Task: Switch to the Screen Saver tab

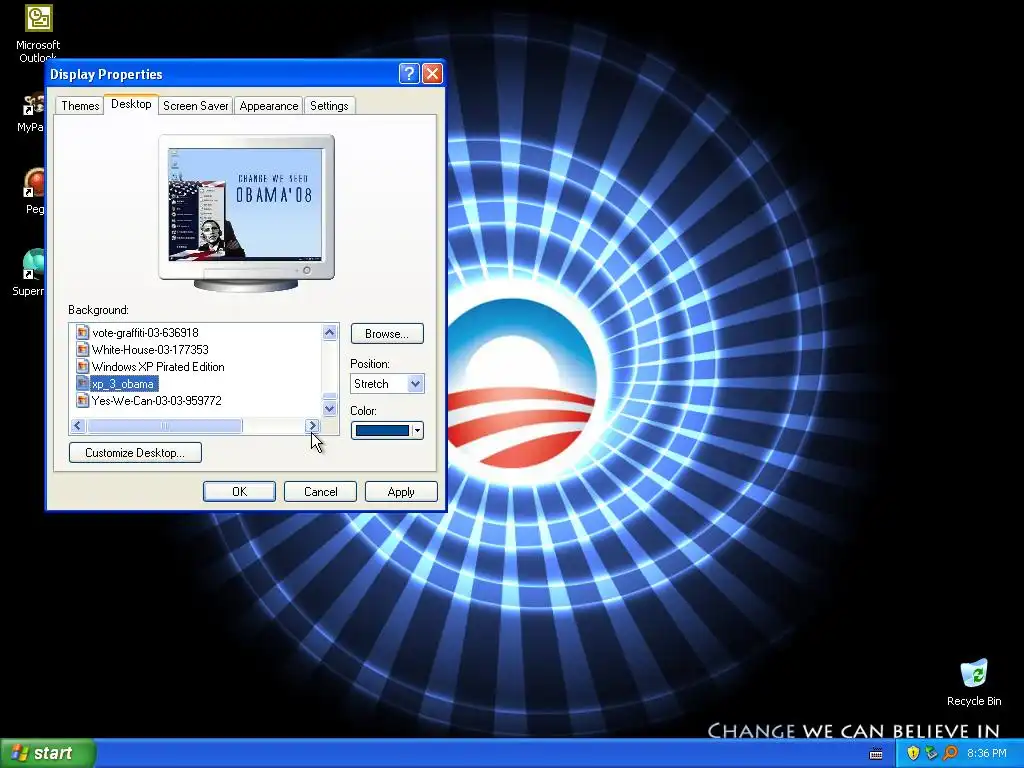Action: (195, 106)
